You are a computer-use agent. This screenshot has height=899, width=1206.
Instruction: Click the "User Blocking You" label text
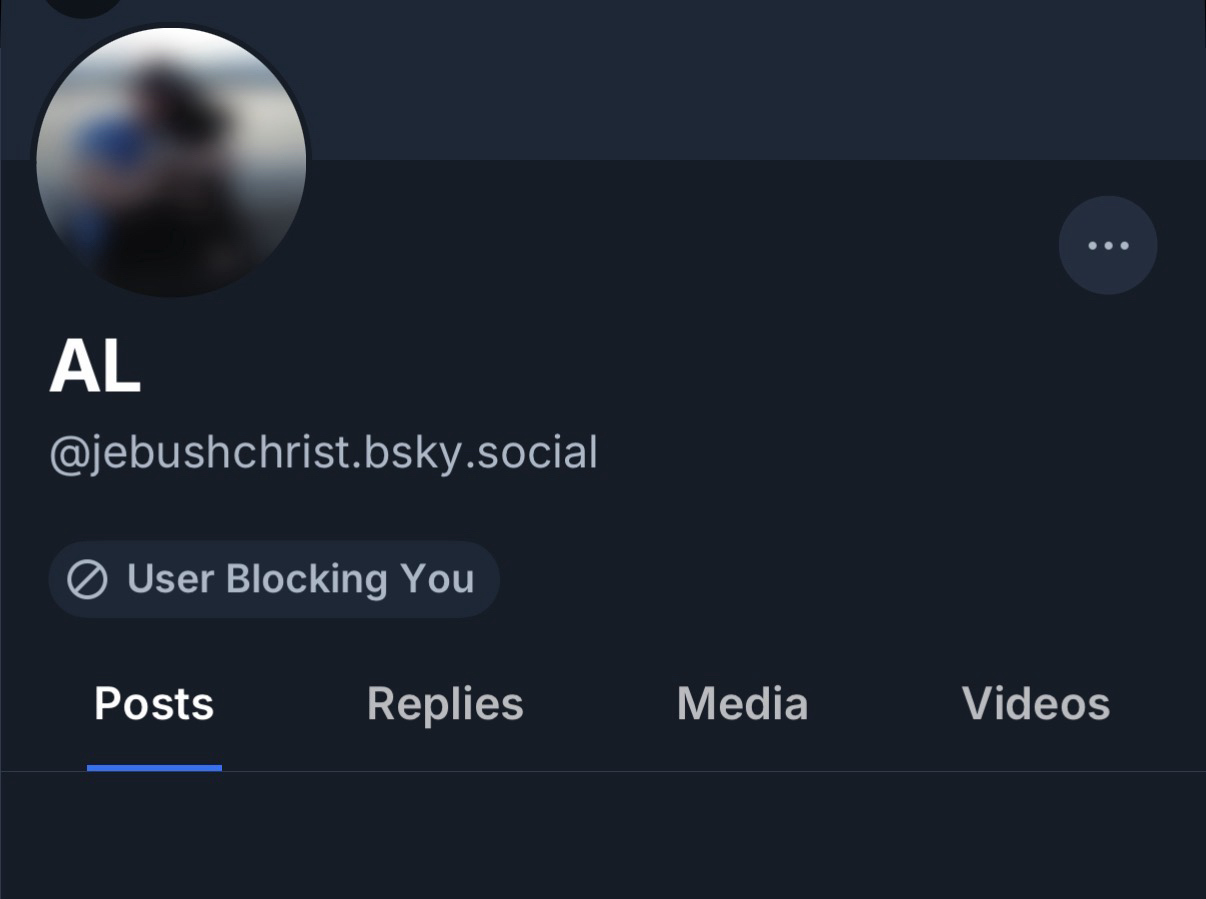[300, 580]
